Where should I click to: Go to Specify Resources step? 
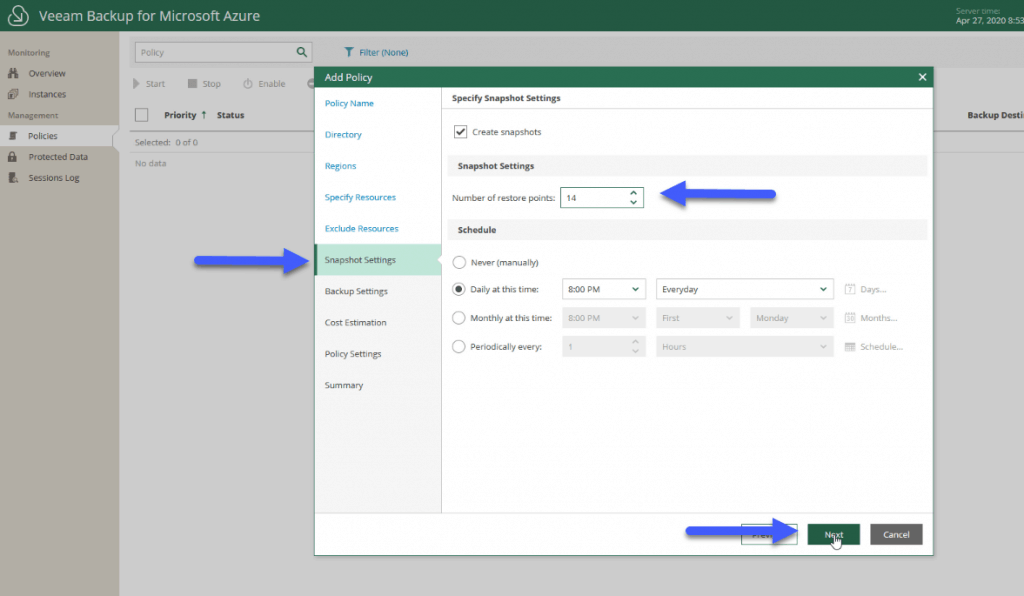[360, 197]
